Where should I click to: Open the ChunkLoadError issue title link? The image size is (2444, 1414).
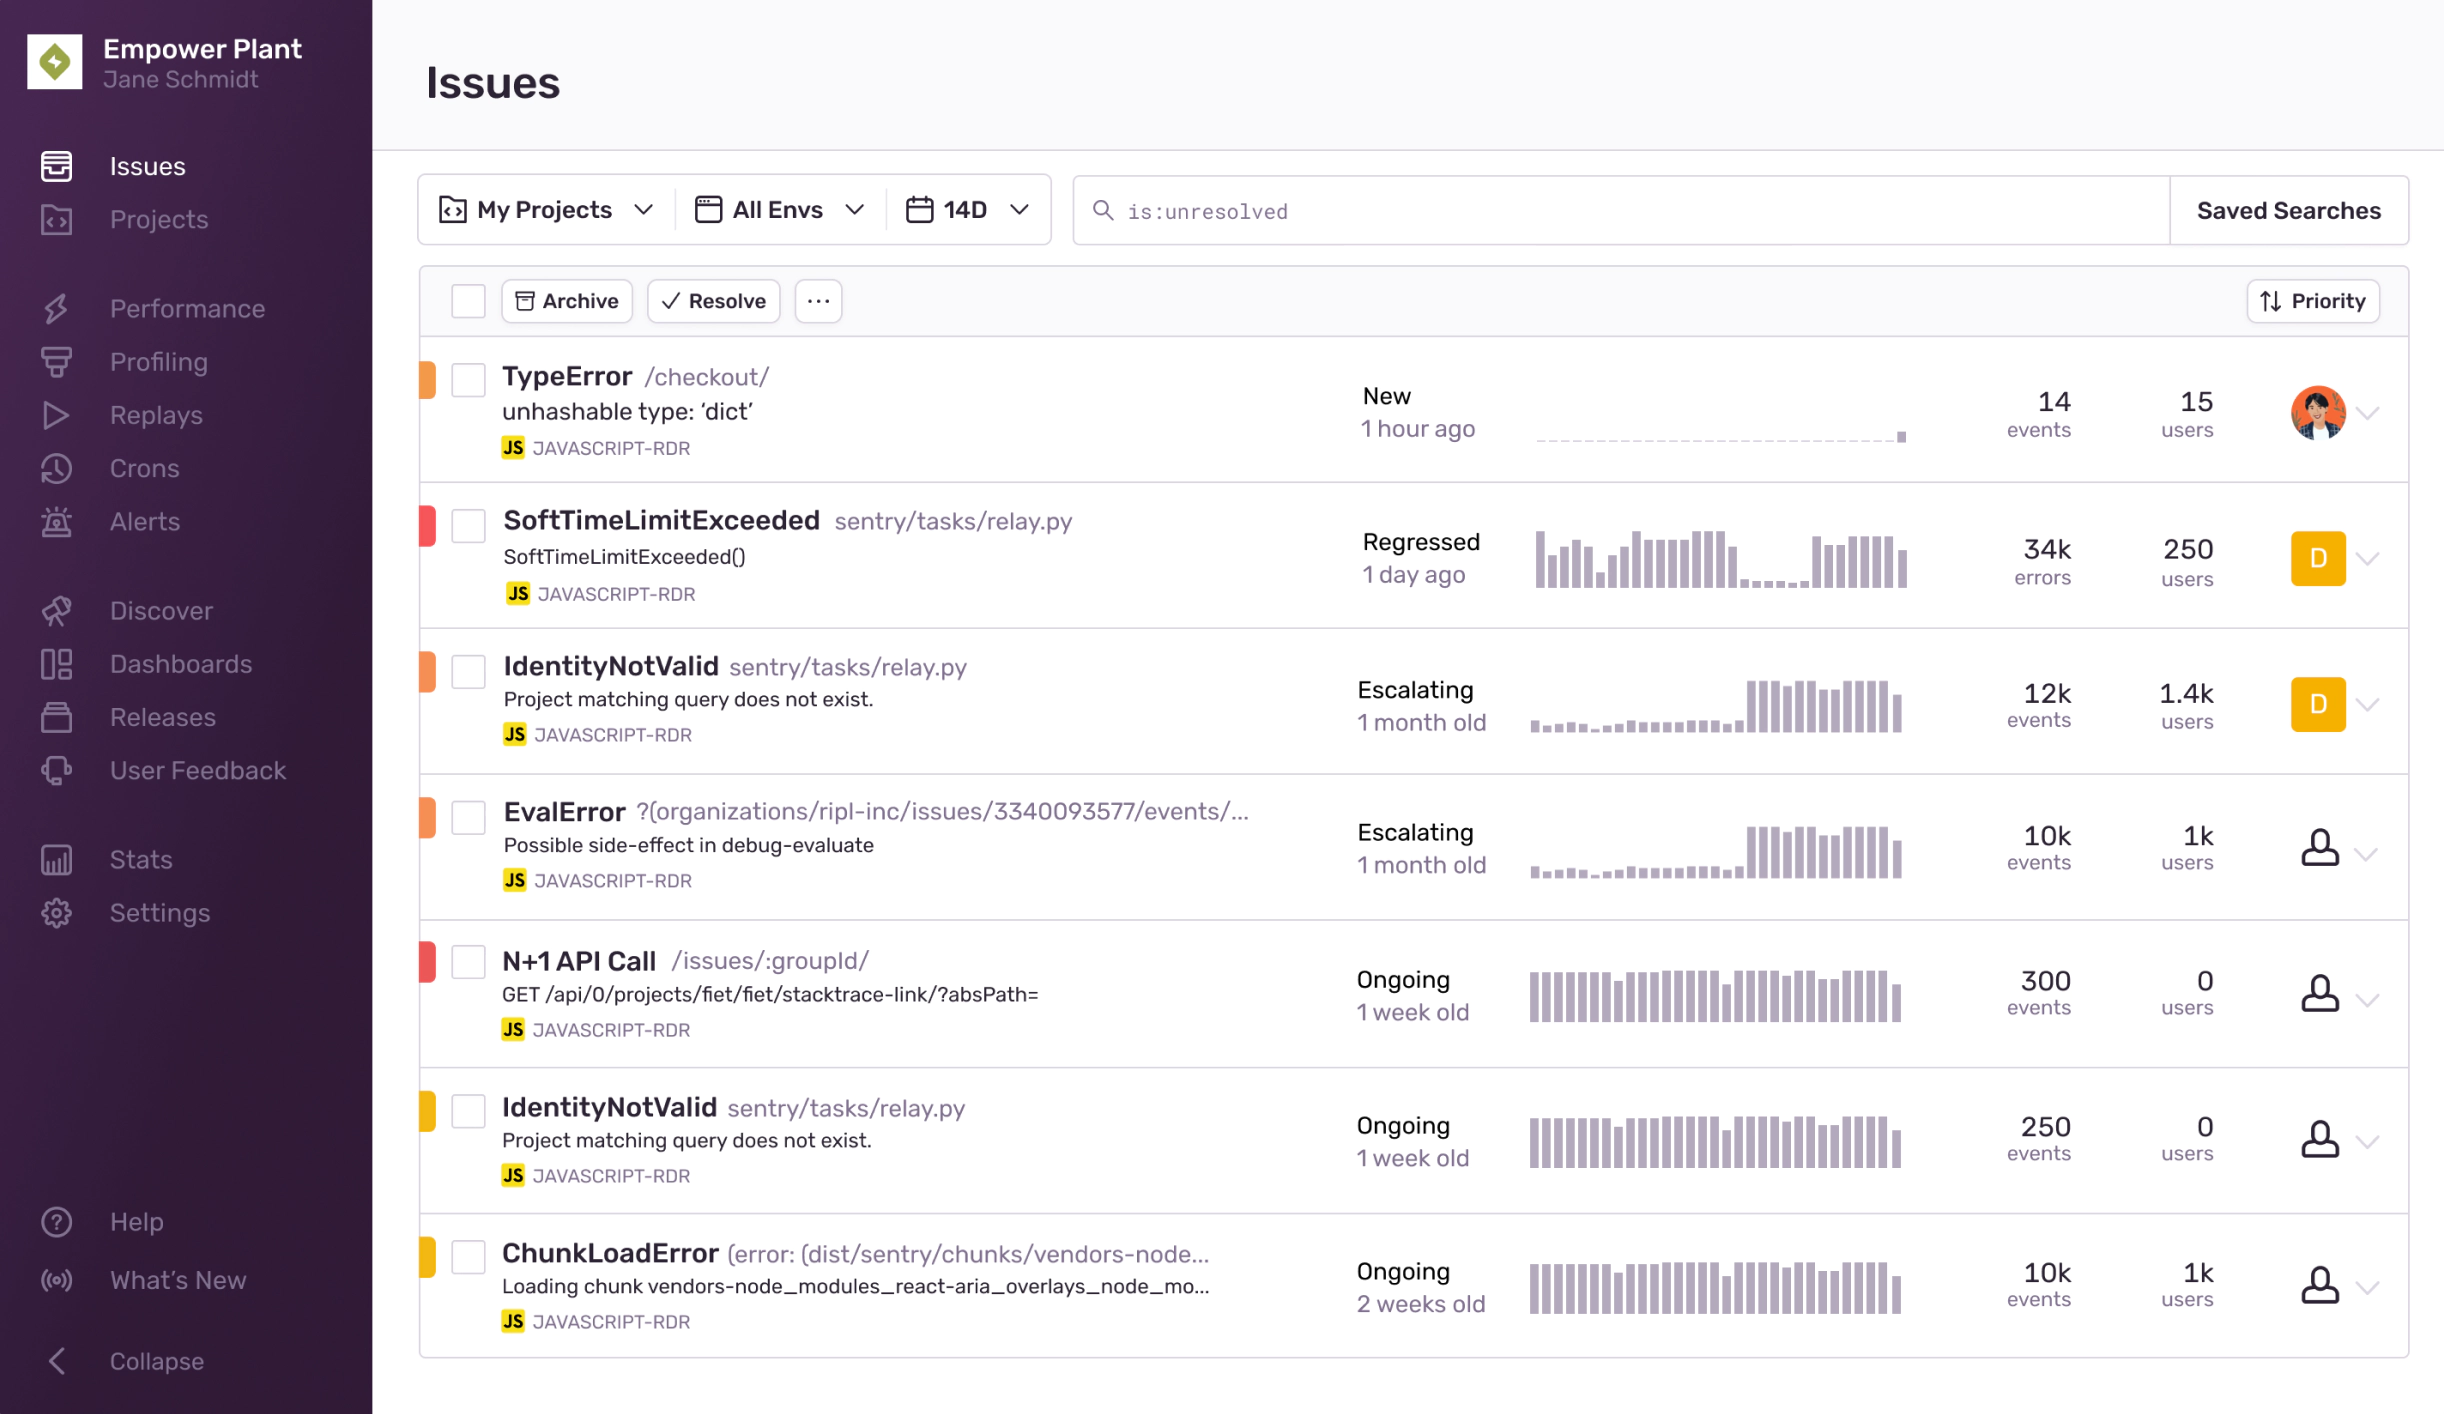click(610, 1253)
